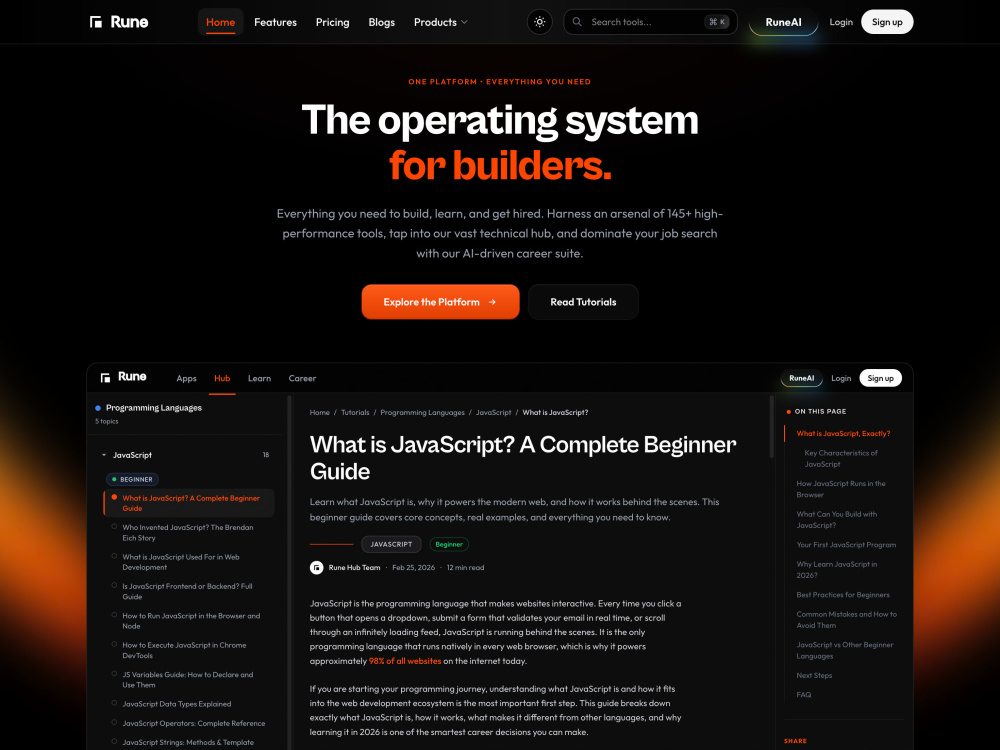Go to the Home nav tab
Image resolution: width=1000 pixels, height=750 pixels.
click(221, 22)
